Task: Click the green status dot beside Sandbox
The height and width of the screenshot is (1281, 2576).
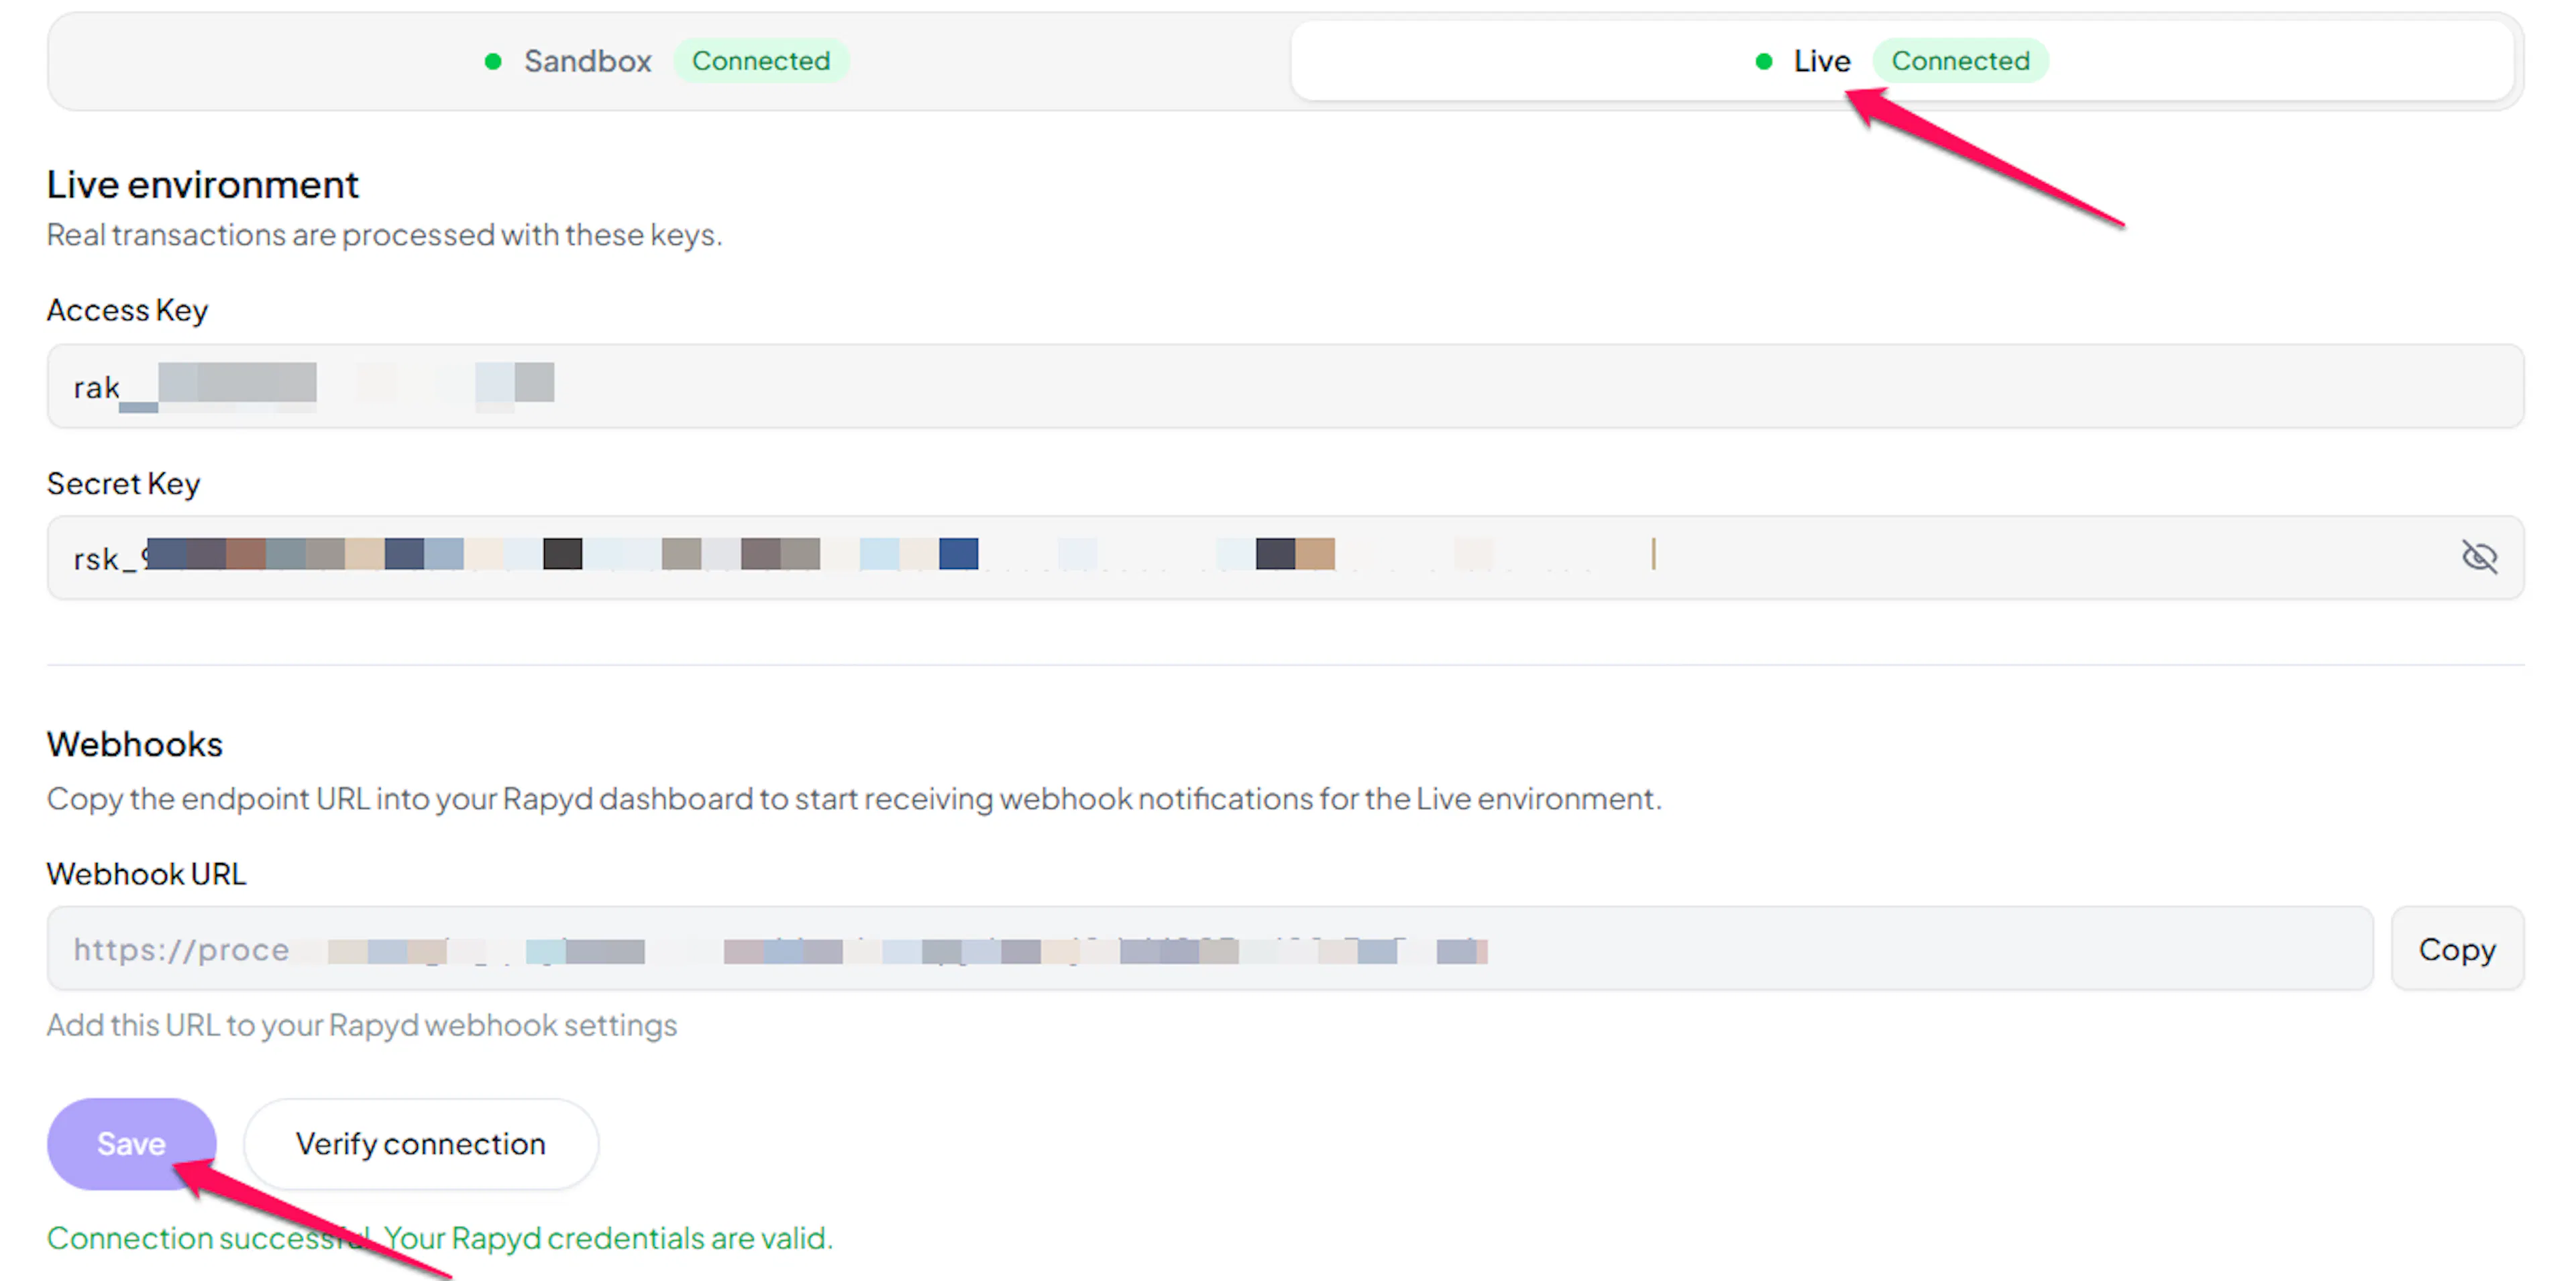Action: point(492,62)
